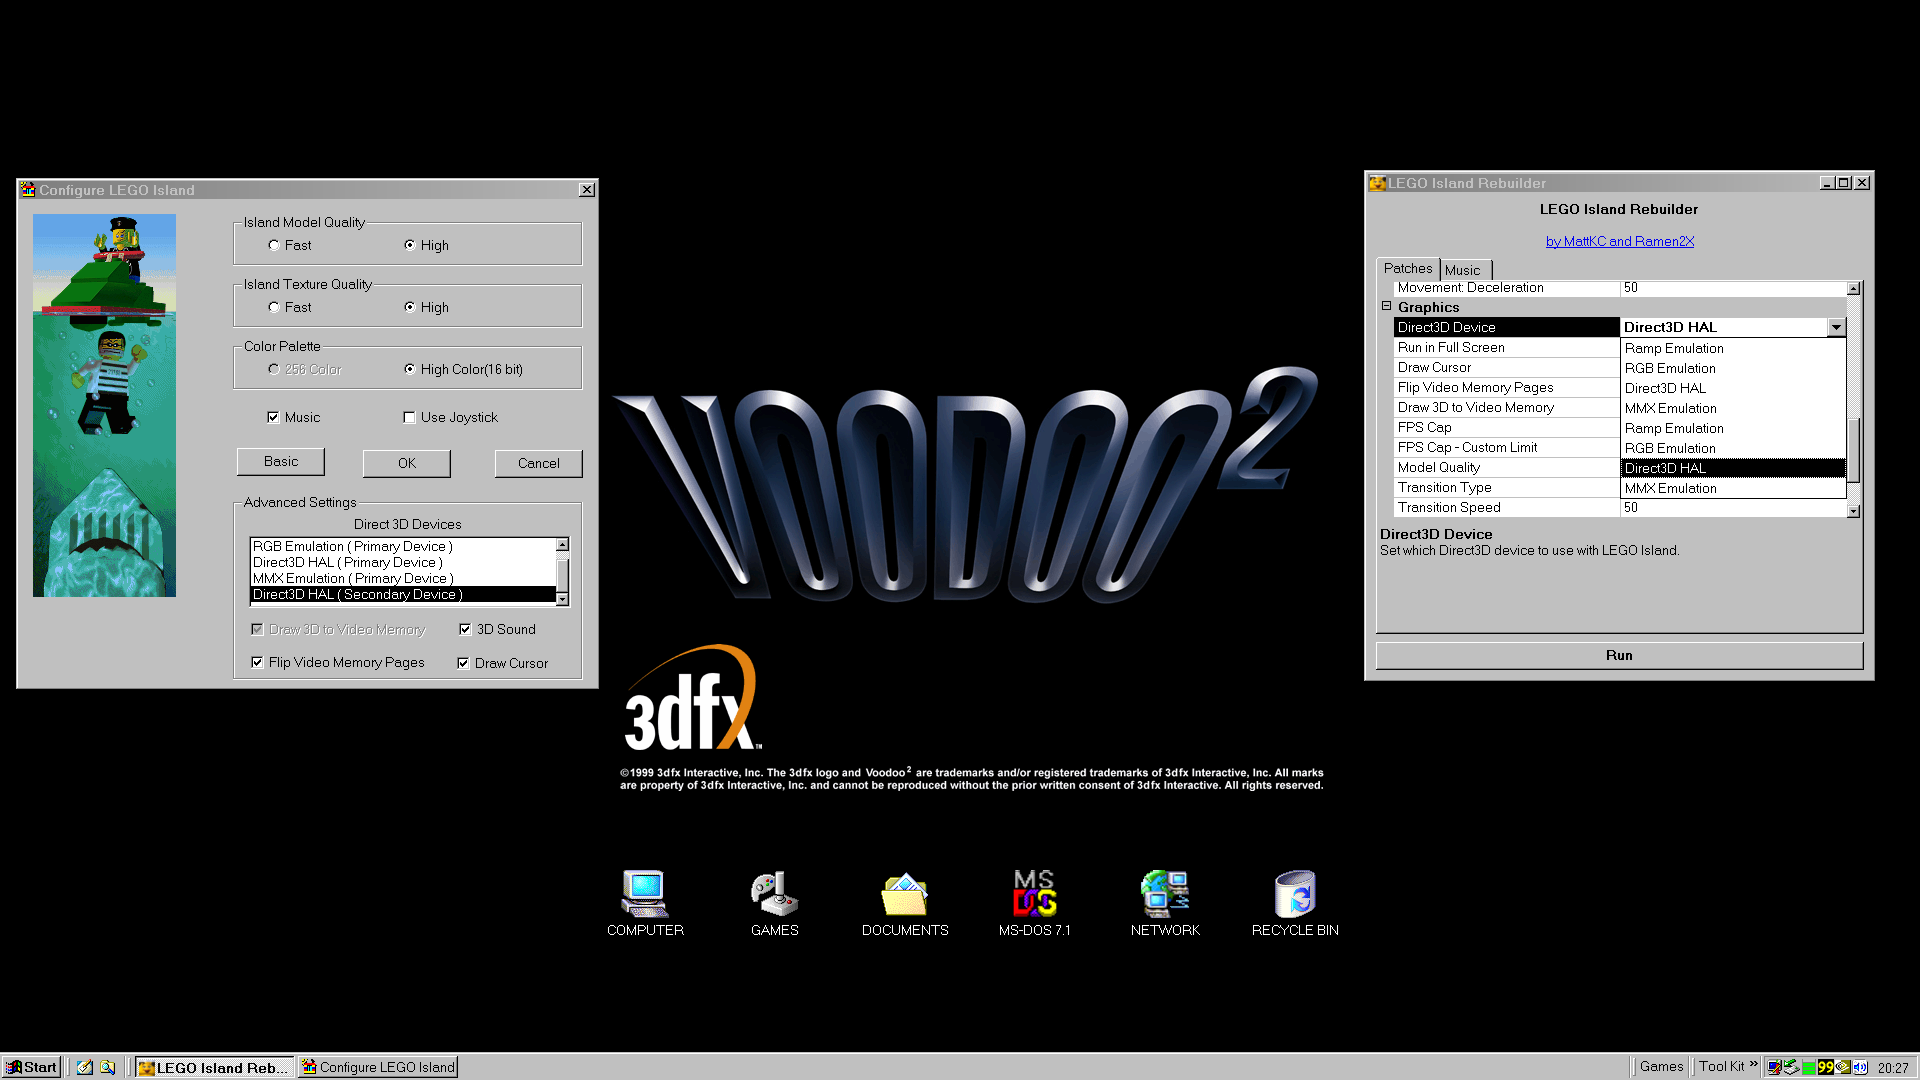Click the safely remove hardware tray icon
Viewport: 1920px width, 1080px height.
tap(1791, 1067)
